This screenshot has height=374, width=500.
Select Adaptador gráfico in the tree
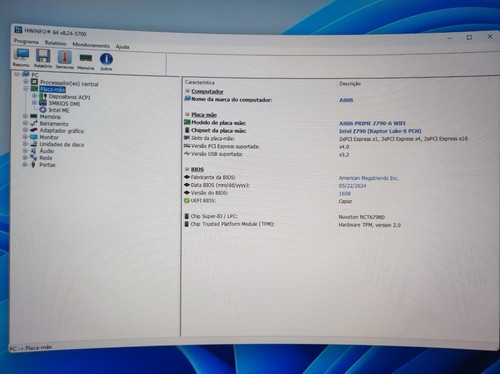click(62, 131)
